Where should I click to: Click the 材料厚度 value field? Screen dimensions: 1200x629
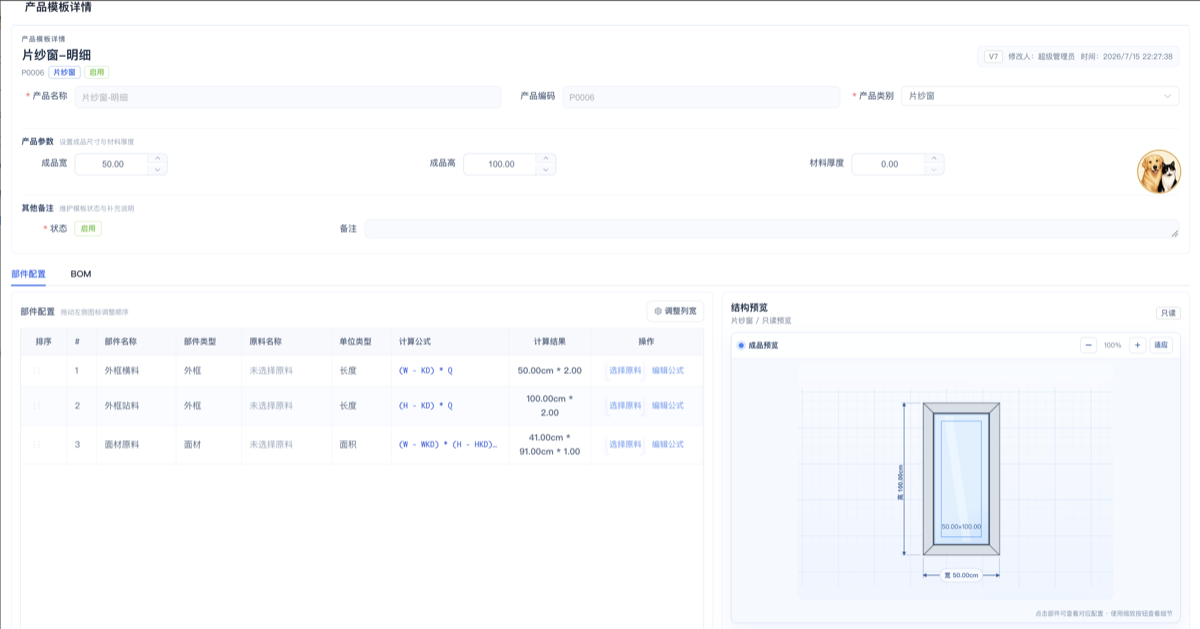coord(889,164)
